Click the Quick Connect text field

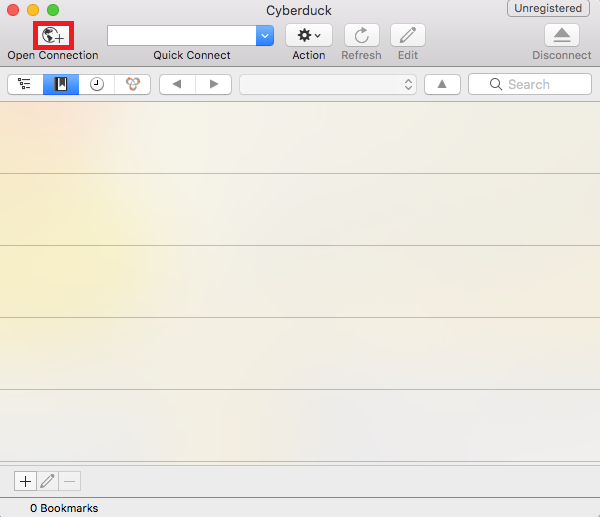click(x=182, y=35)
